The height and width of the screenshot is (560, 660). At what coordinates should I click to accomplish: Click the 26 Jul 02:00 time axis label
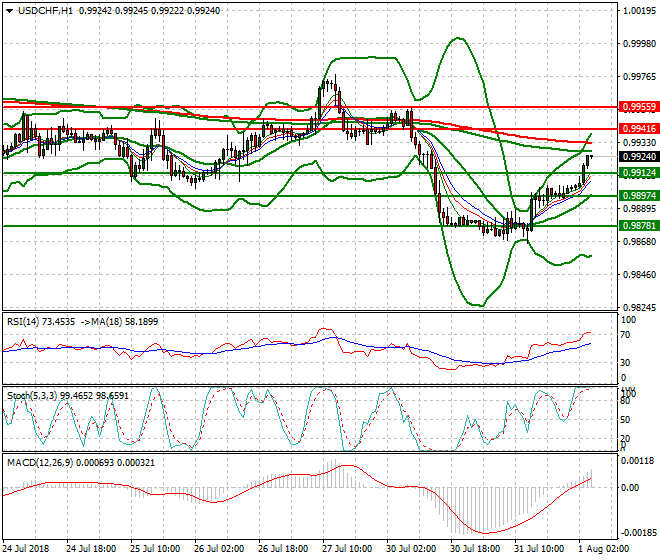coord(219,549)
